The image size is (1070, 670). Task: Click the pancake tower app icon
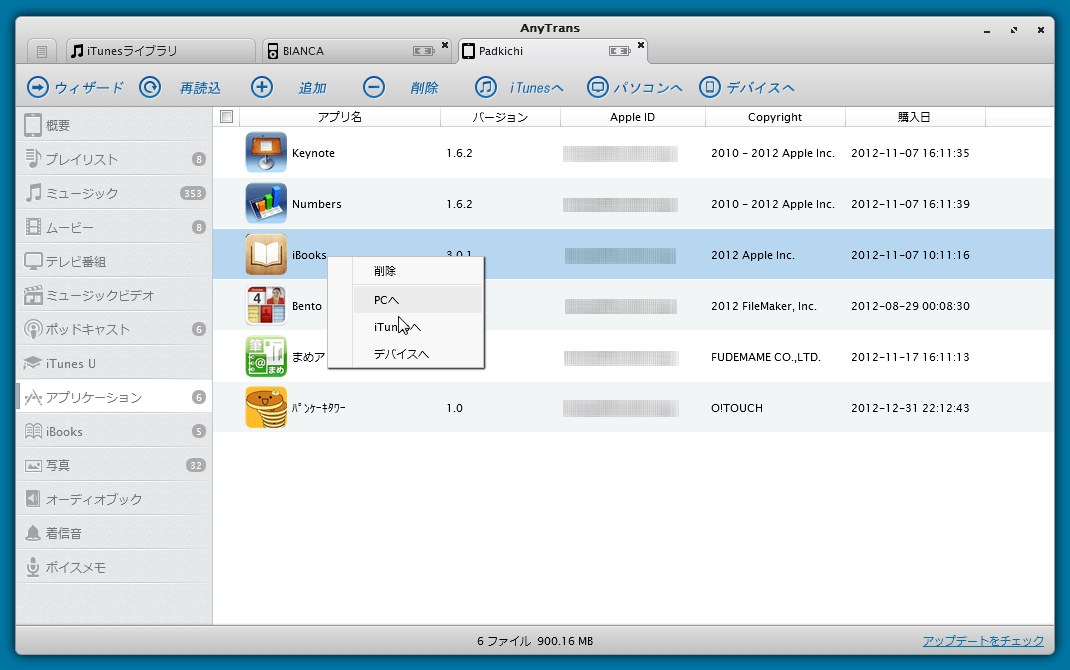(x=266, y=407)
